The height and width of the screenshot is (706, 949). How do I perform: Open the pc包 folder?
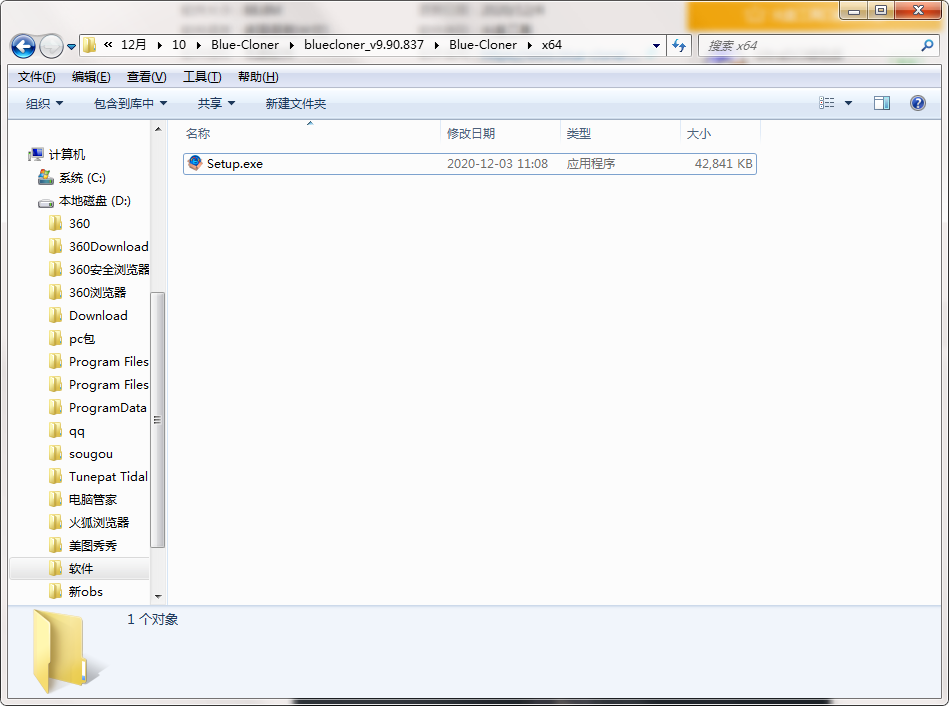click(82, 338)
